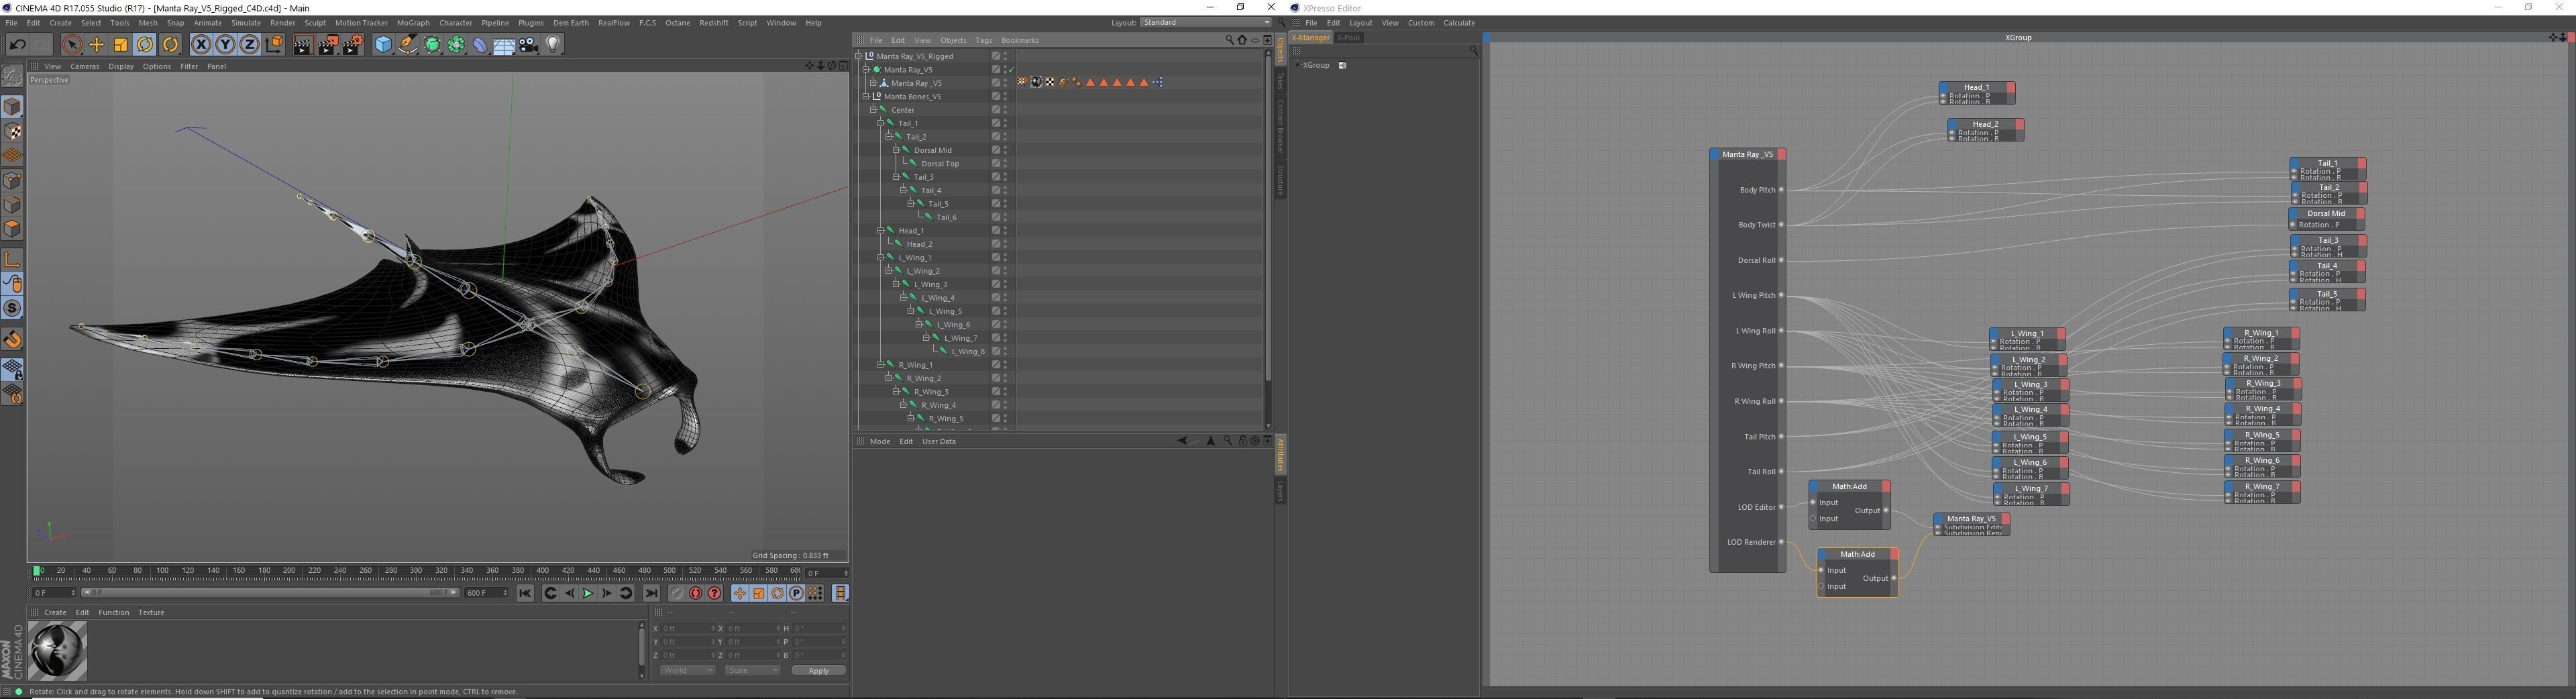Open the Layout Standard dropdown
Viewport: 2576px width, 699px height.
pos(1205,22)
